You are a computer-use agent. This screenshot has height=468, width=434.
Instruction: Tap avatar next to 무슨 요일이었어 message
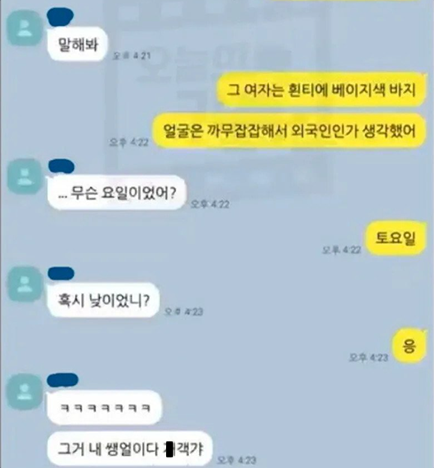pos(24,177)
